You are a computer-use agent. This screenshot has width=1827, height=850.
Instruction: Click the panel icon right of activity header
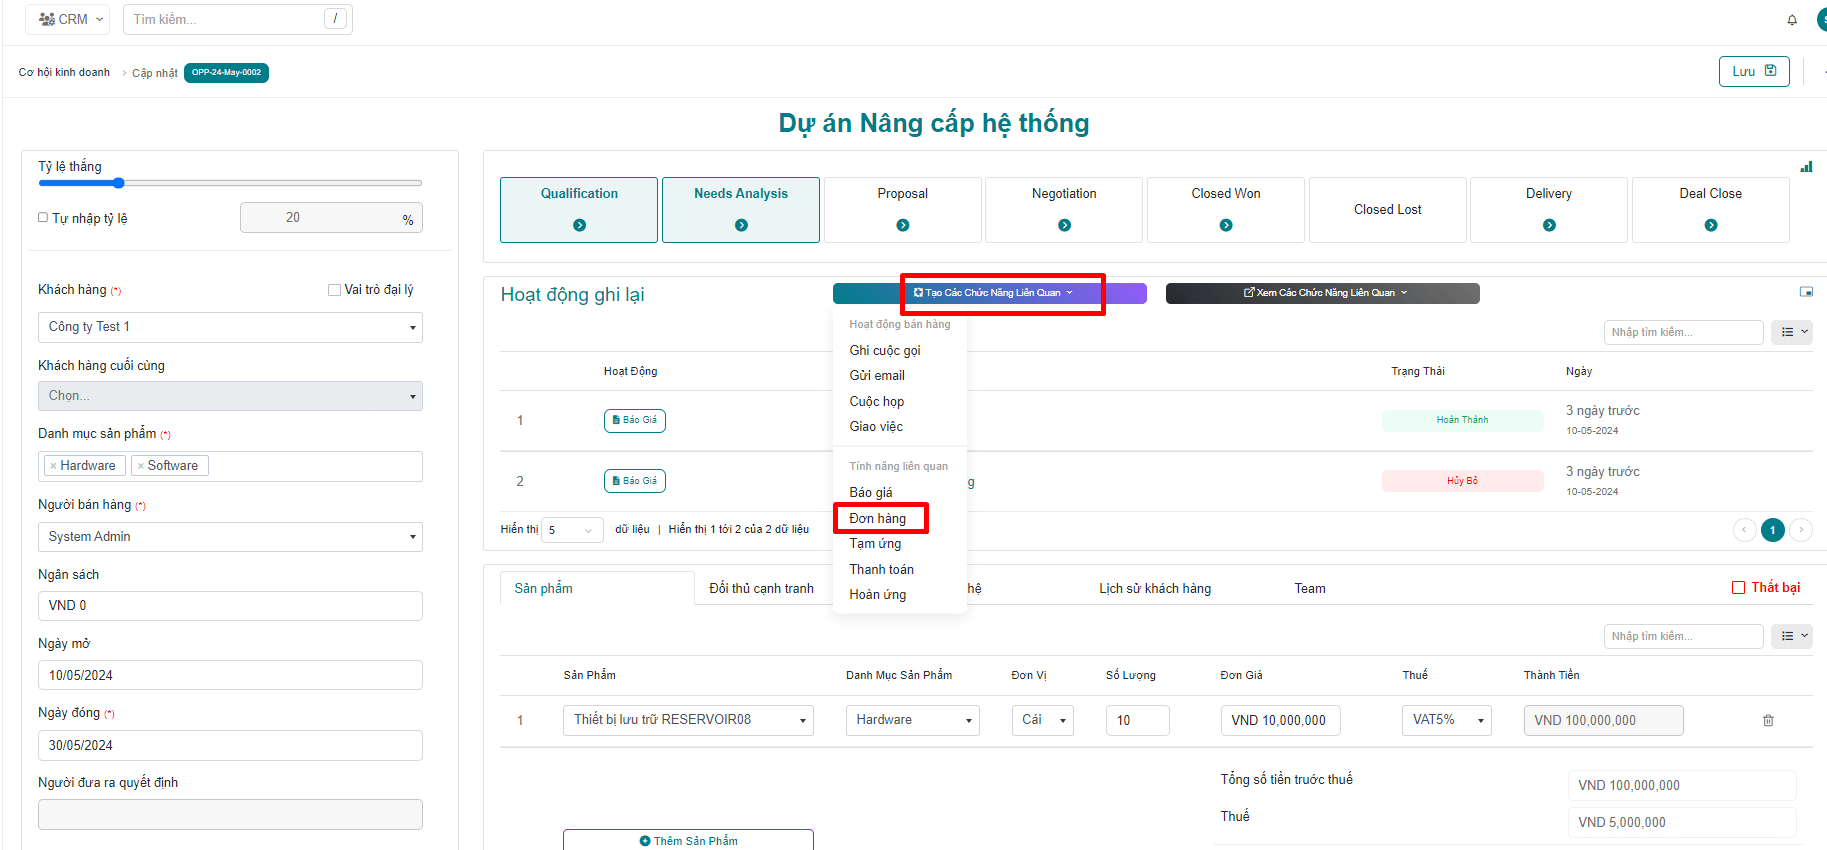tap(1806, 292)
